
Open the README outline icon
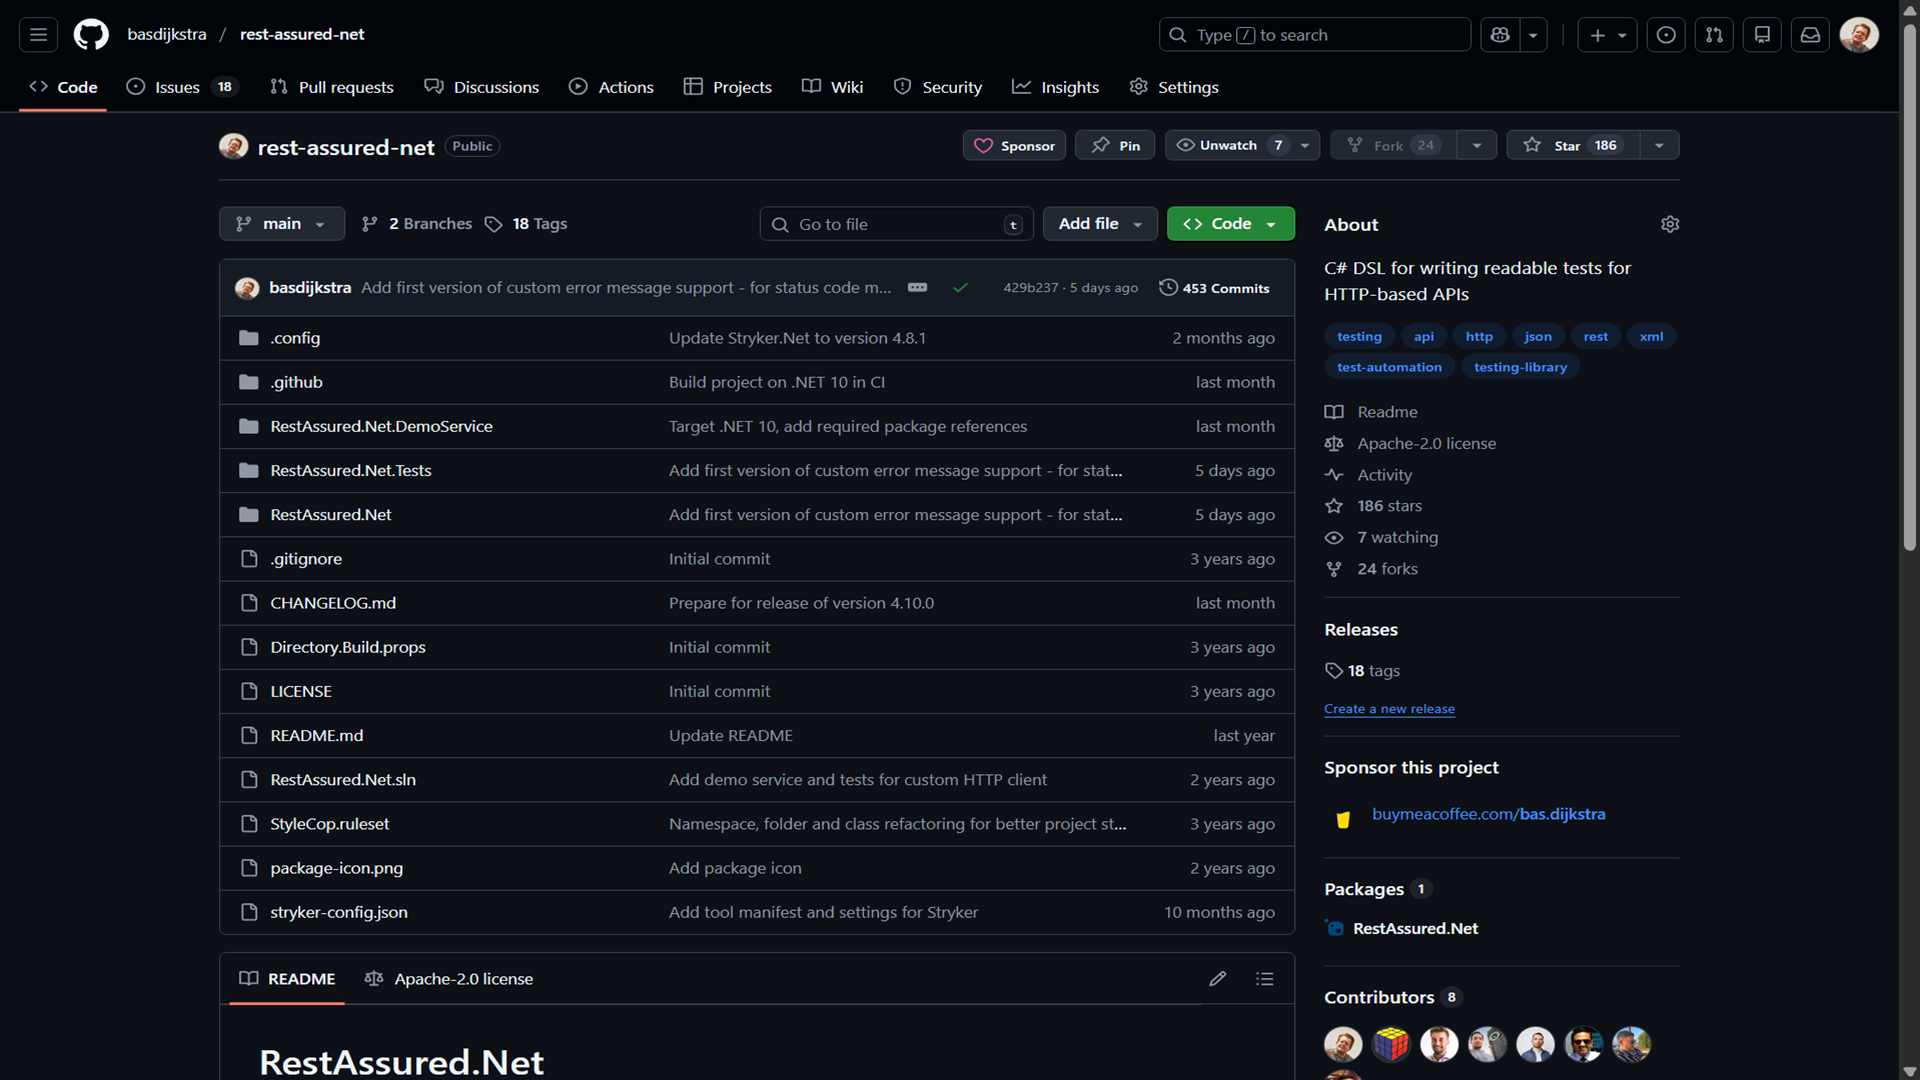pos(1265,978)
